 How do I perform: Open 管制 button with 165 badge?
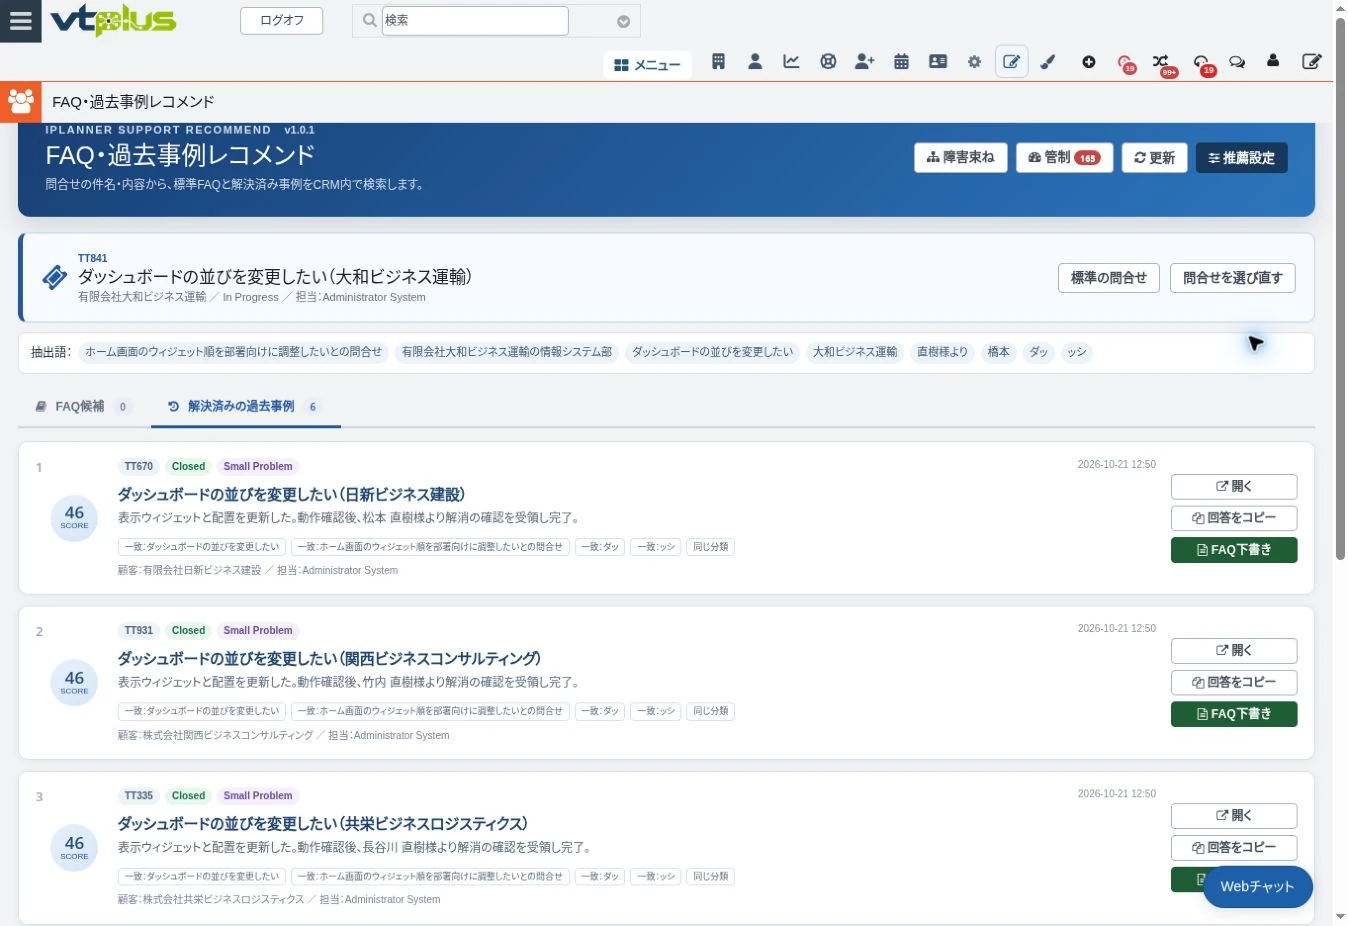1064,158
